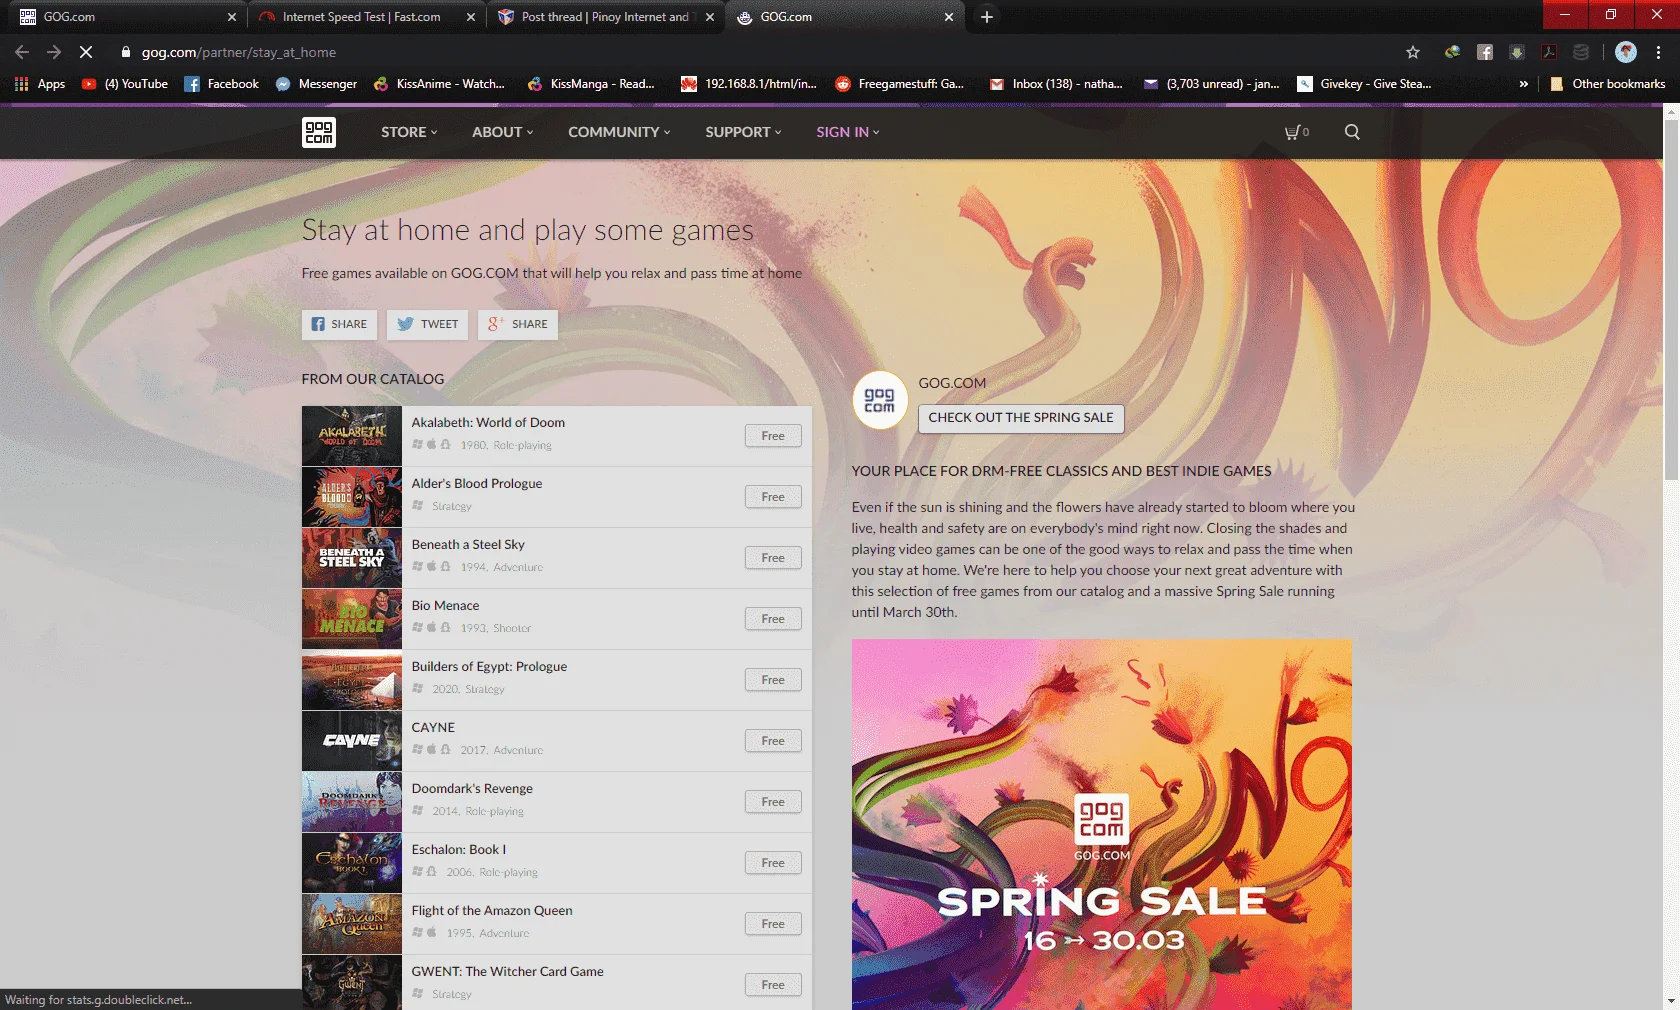Bookmark this page with the star icon

point(1413,52)
